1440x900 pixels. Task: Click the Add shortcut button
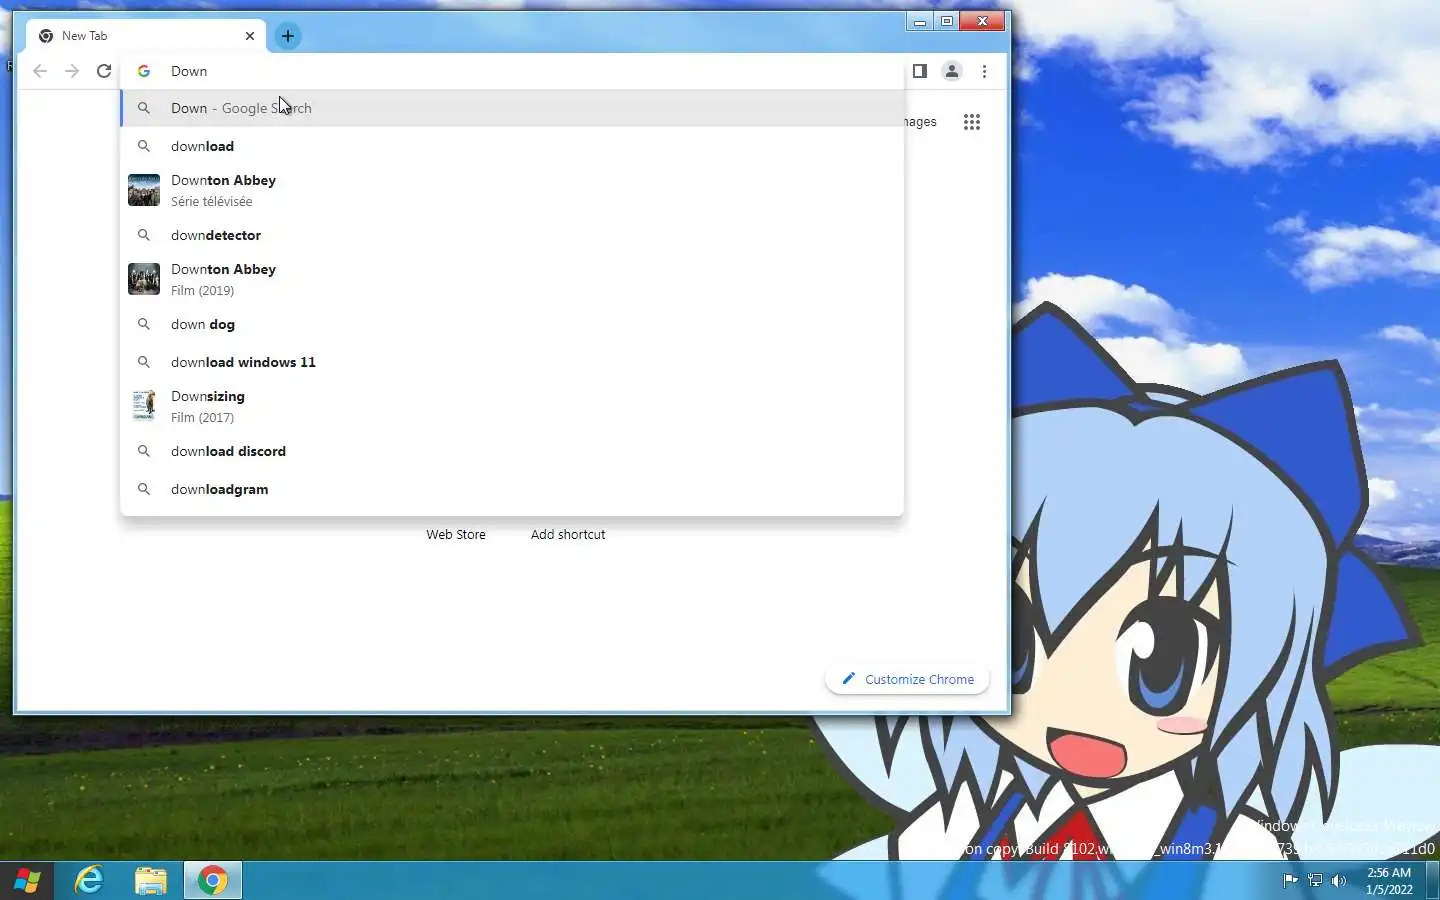[x=568, y=535]
